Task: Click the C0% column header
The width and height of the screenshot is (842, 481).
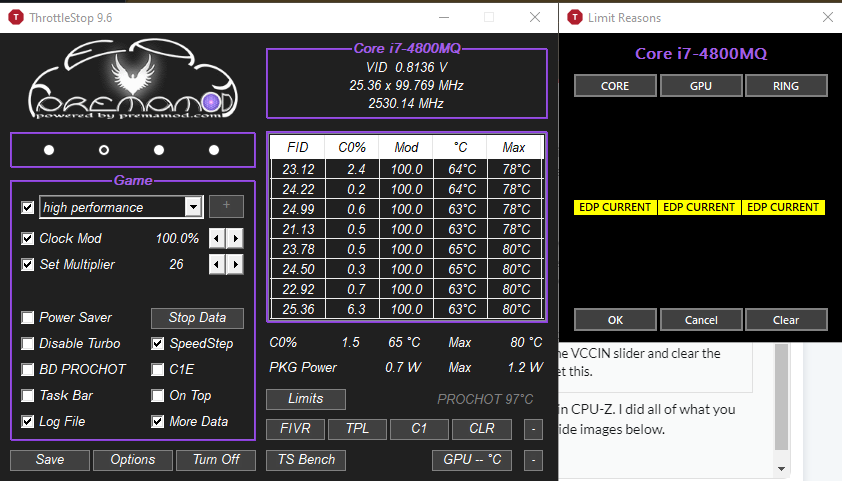Action: (x=352, y=148)
